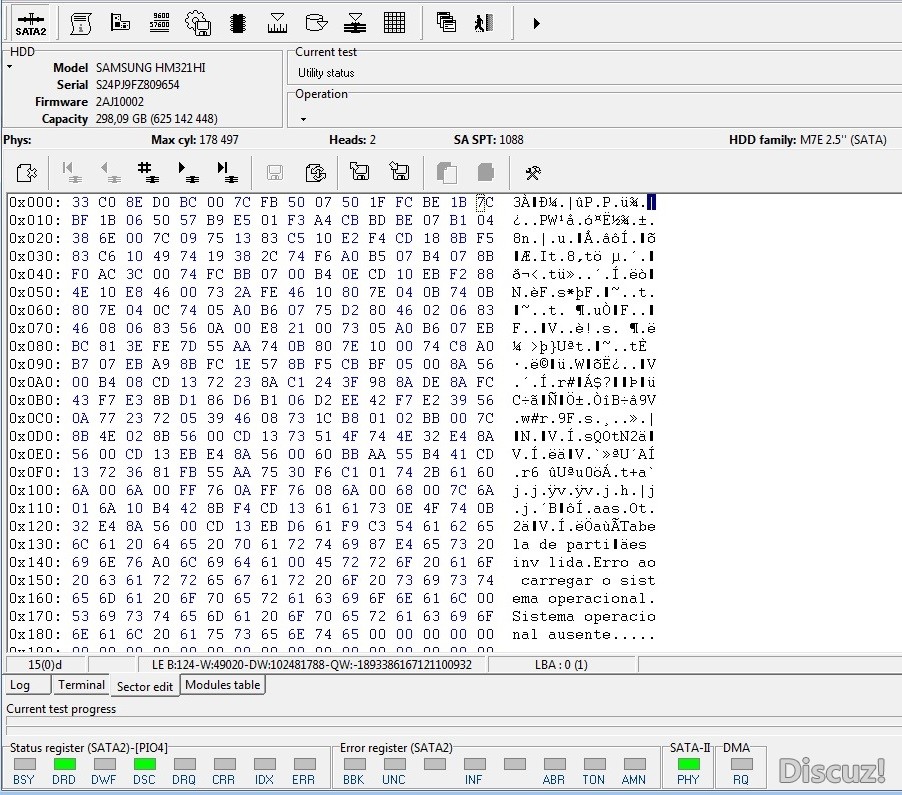Jump to the first sector
The image size is (902, 795).
71,172
